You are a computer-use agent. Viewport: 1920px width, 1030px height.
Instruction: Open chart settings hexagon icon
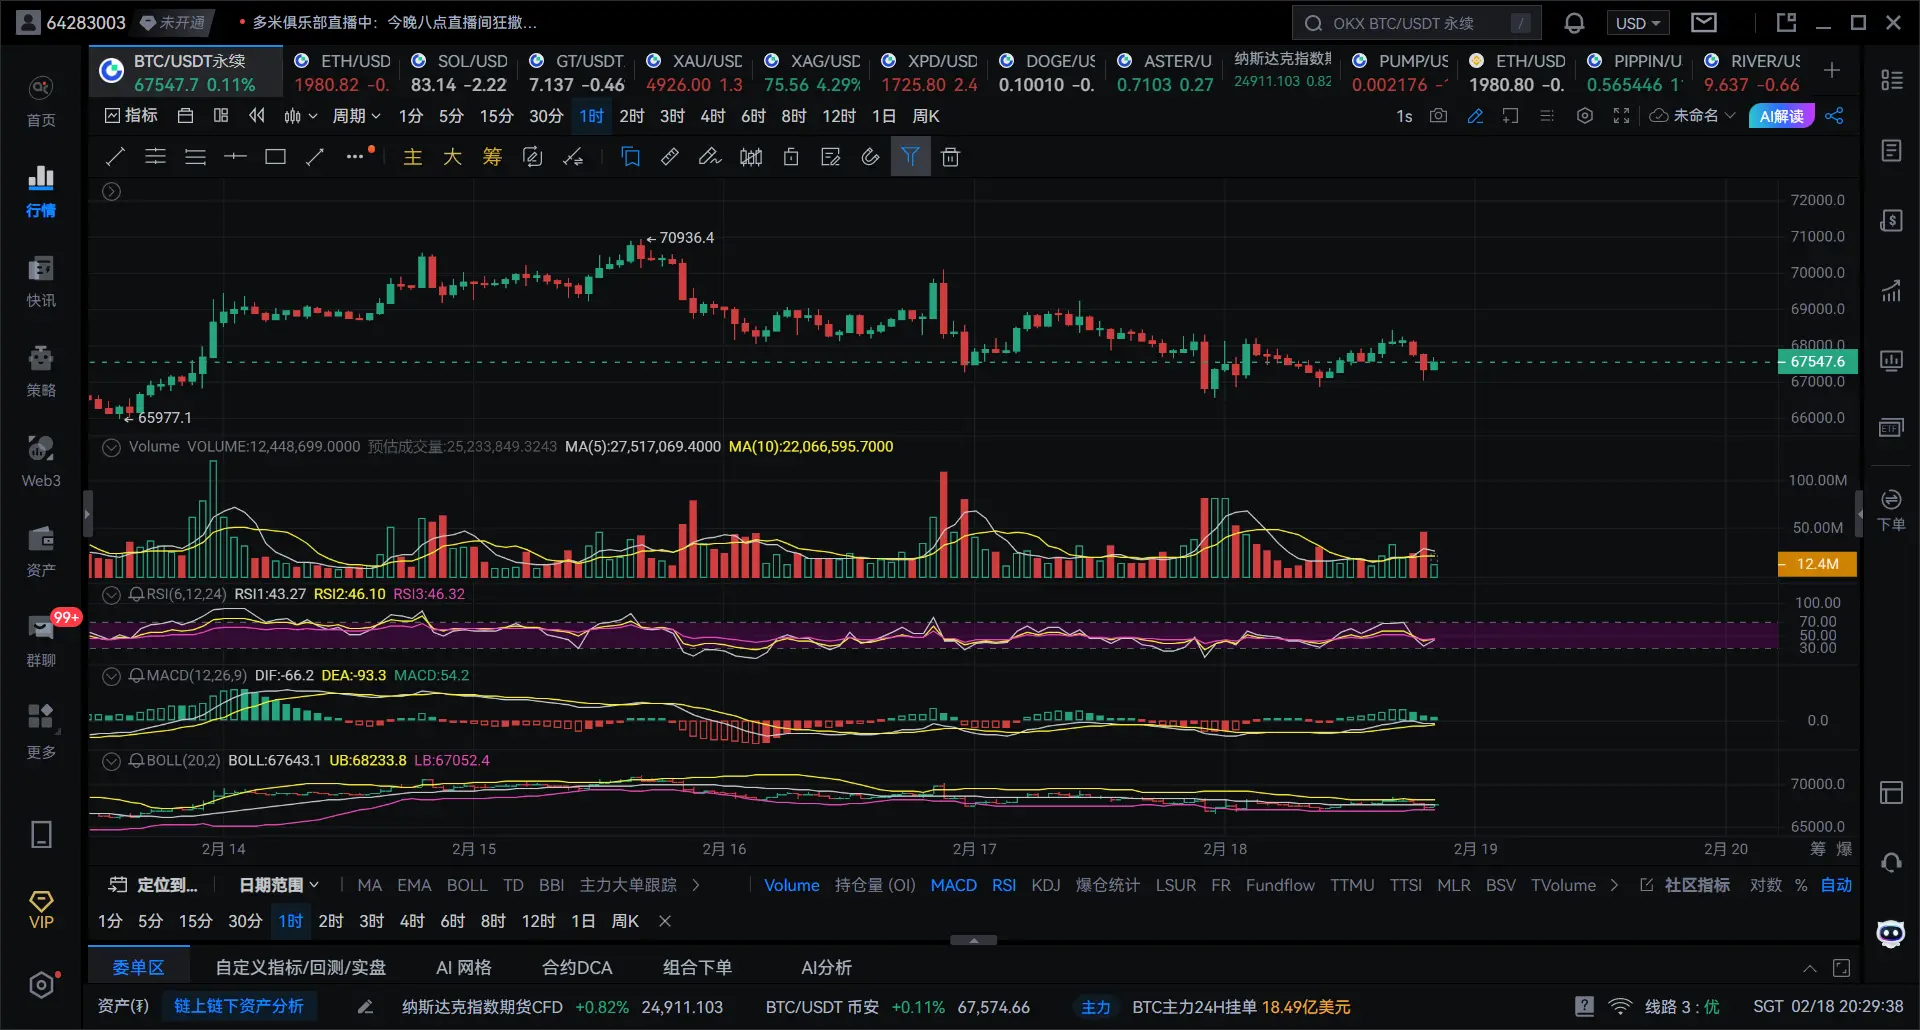coord(1584,116)
